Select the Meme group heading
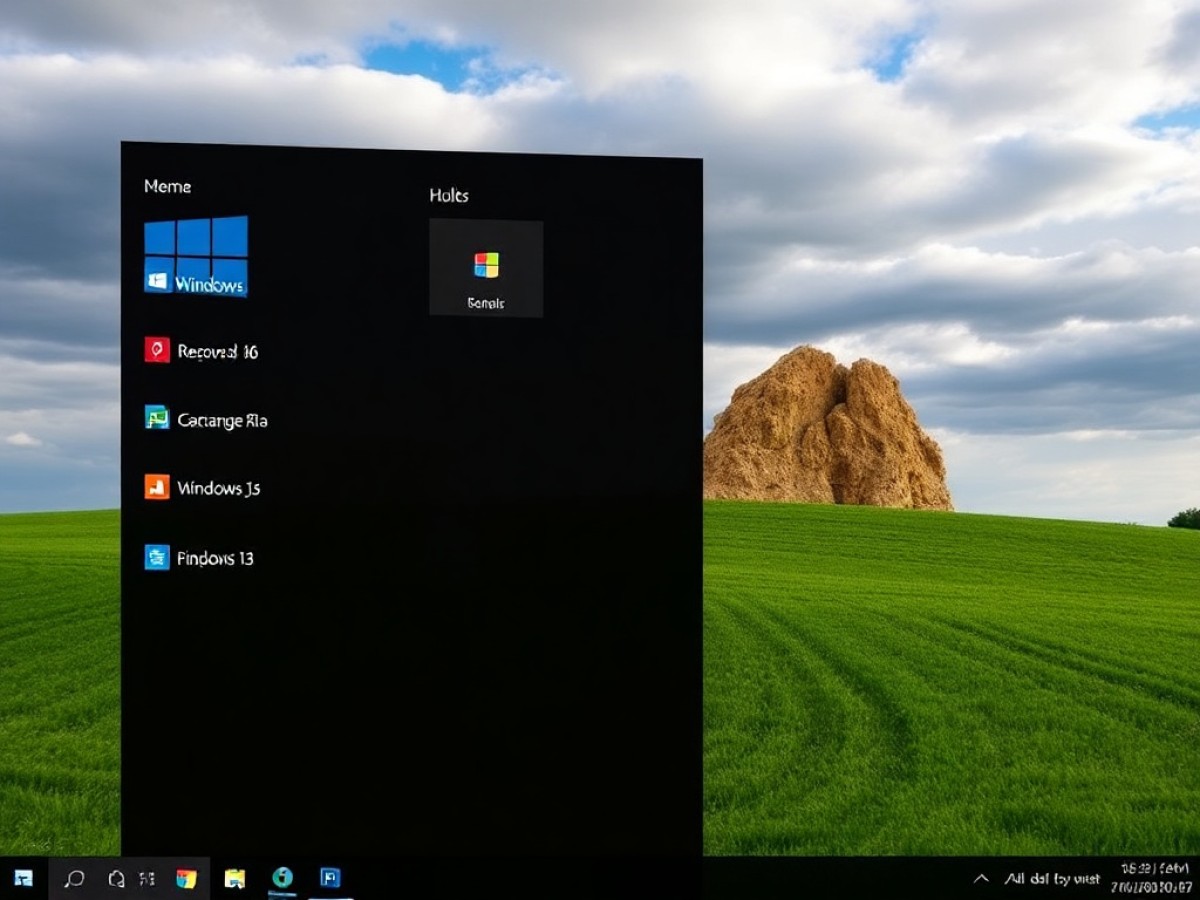Viewport: 1200px width, 900px height. [x=167, y=186]
